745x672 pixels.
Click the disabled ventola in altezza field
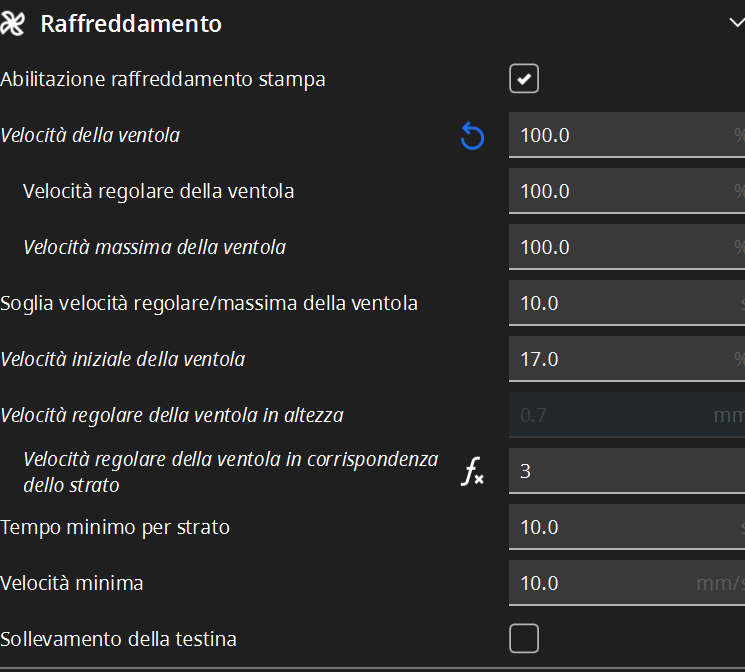tap(620, 415)
